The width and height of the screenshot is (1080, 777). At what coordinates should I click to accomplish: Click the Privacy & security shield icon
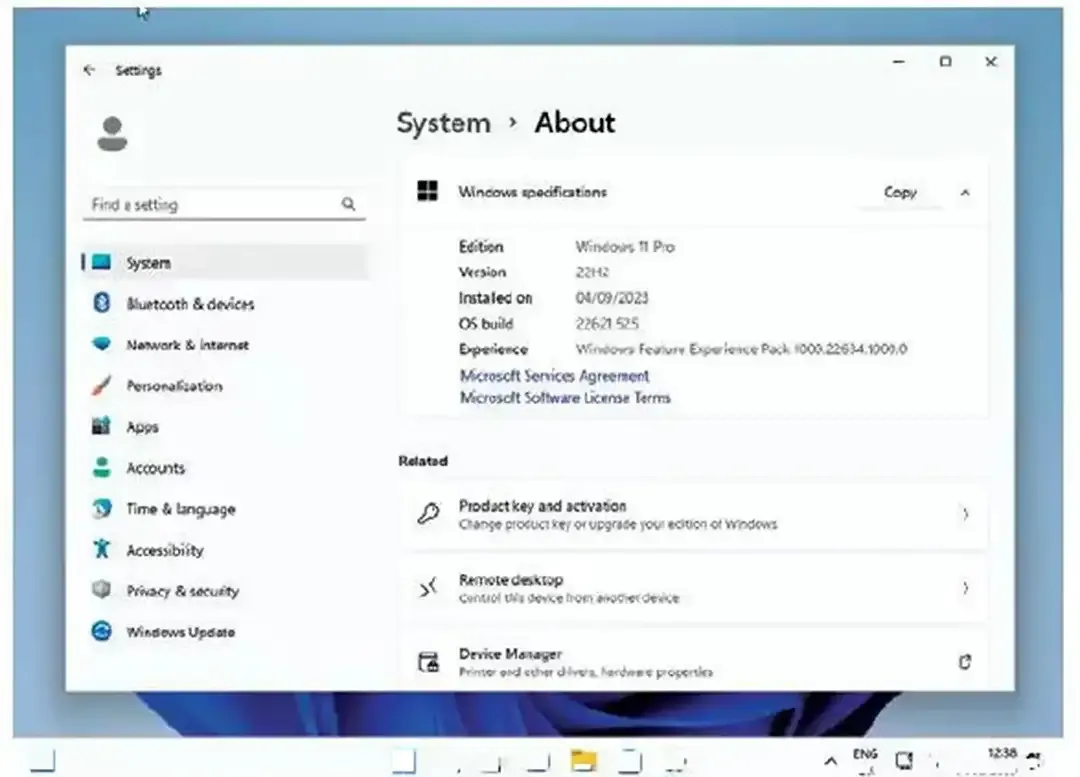coord(101,590)
